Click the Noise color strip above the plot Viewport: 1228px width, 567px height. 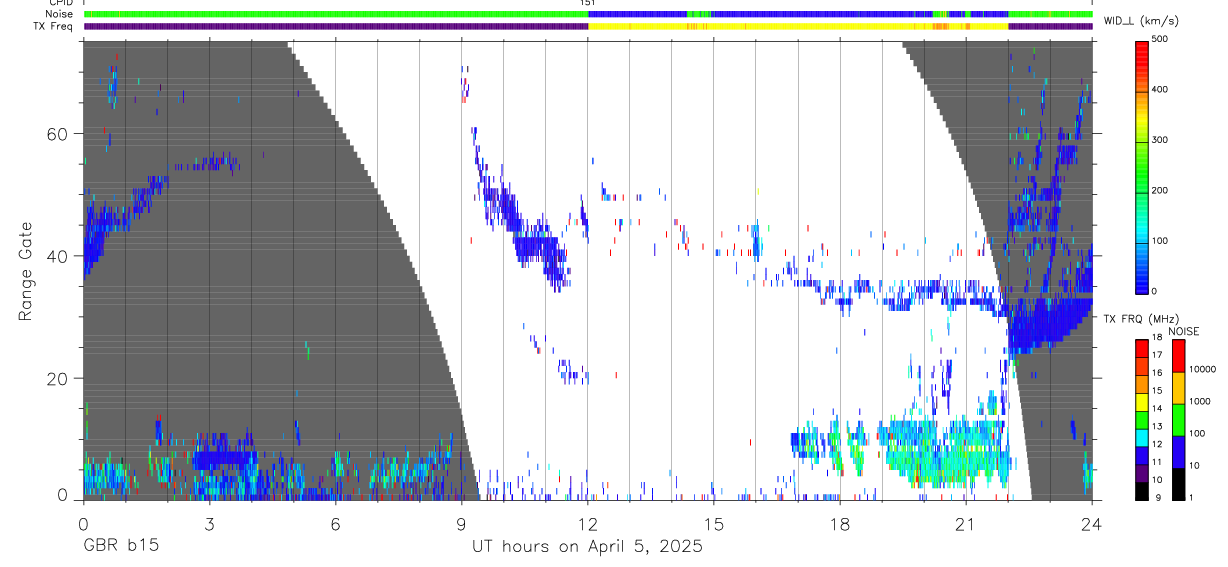click(x=588, y=14)
